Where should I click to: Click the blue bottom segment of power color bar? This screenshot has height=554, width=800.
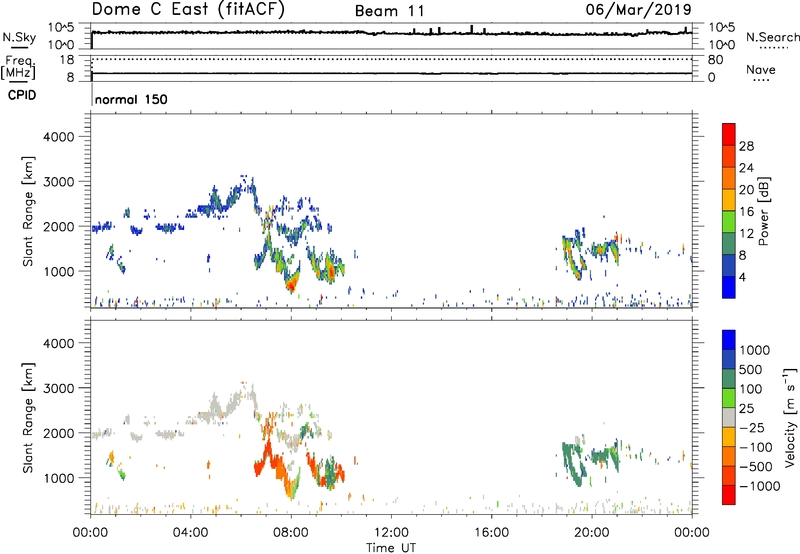(x=729, y=287)
